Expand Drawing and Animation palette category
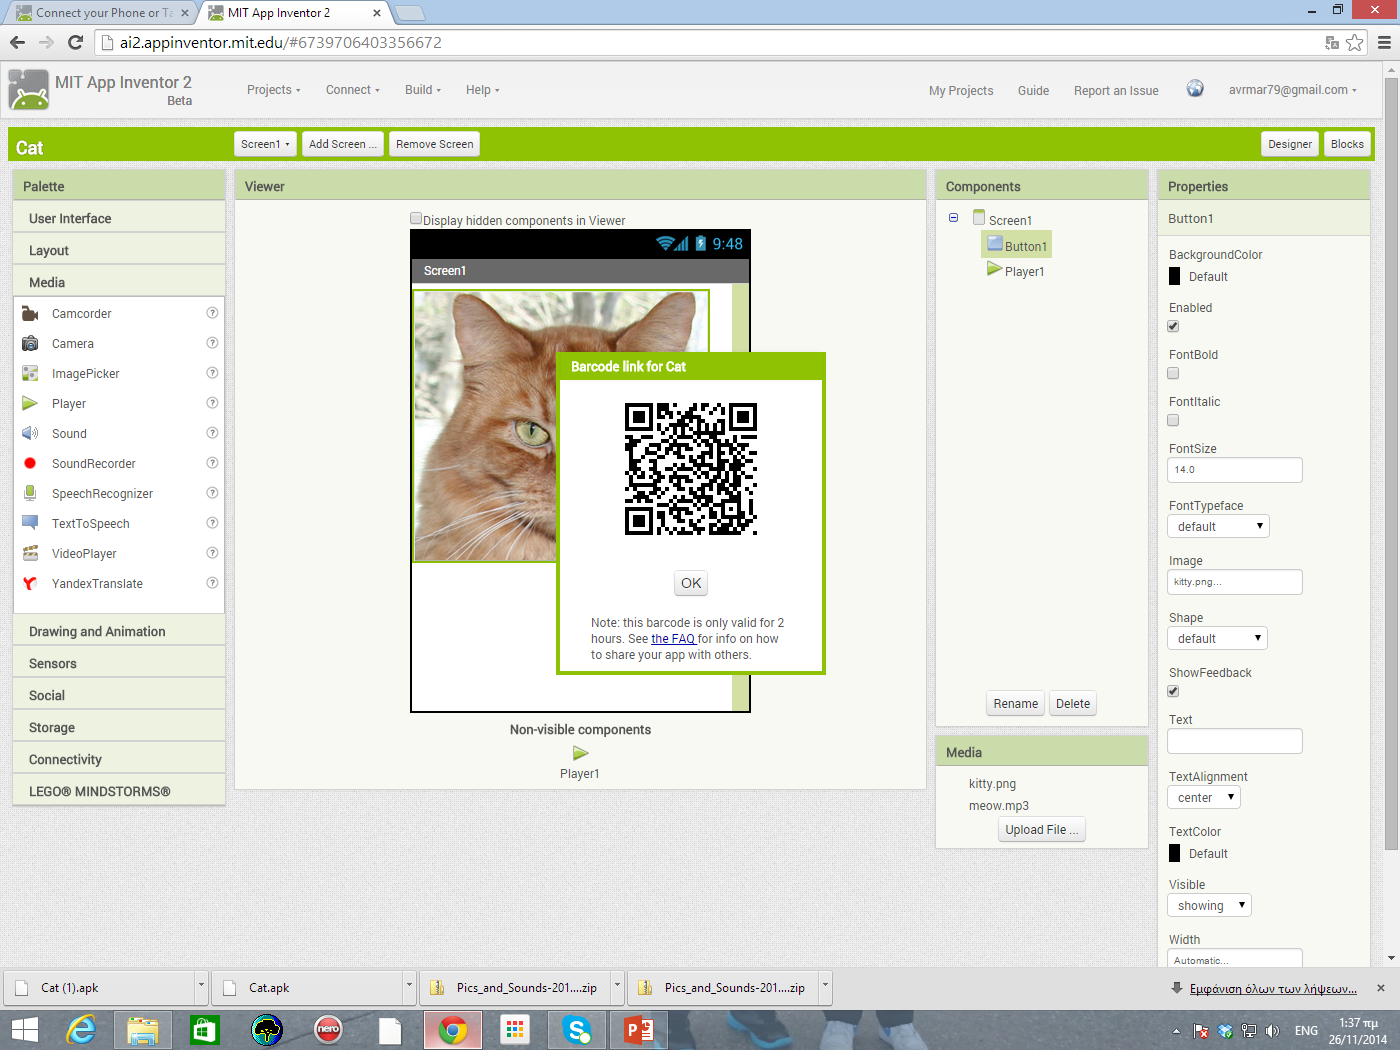Image resolution: width=1400 pixels, height=1050 pixels. [119, 631]
